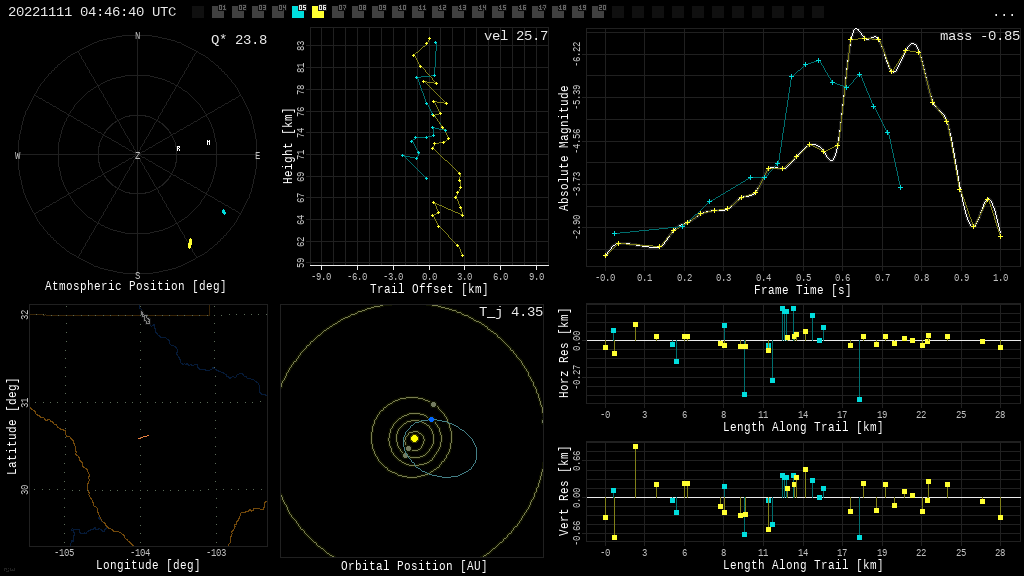
Task: Click the T_j 4.35 value
Action: 511,312
